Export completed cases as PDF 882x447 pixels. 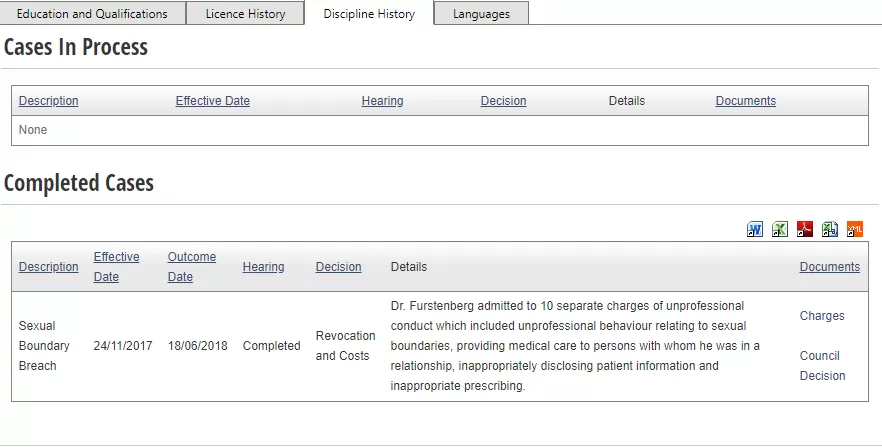pos(805,229)
